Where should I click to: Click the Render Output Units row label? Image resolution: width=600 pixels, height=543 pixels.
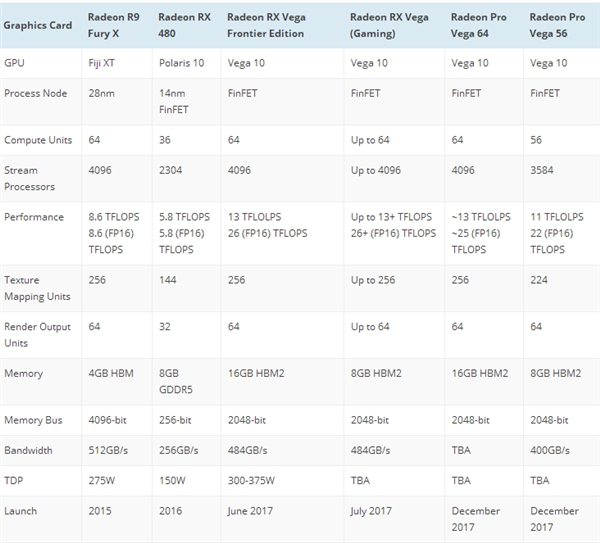40,334
